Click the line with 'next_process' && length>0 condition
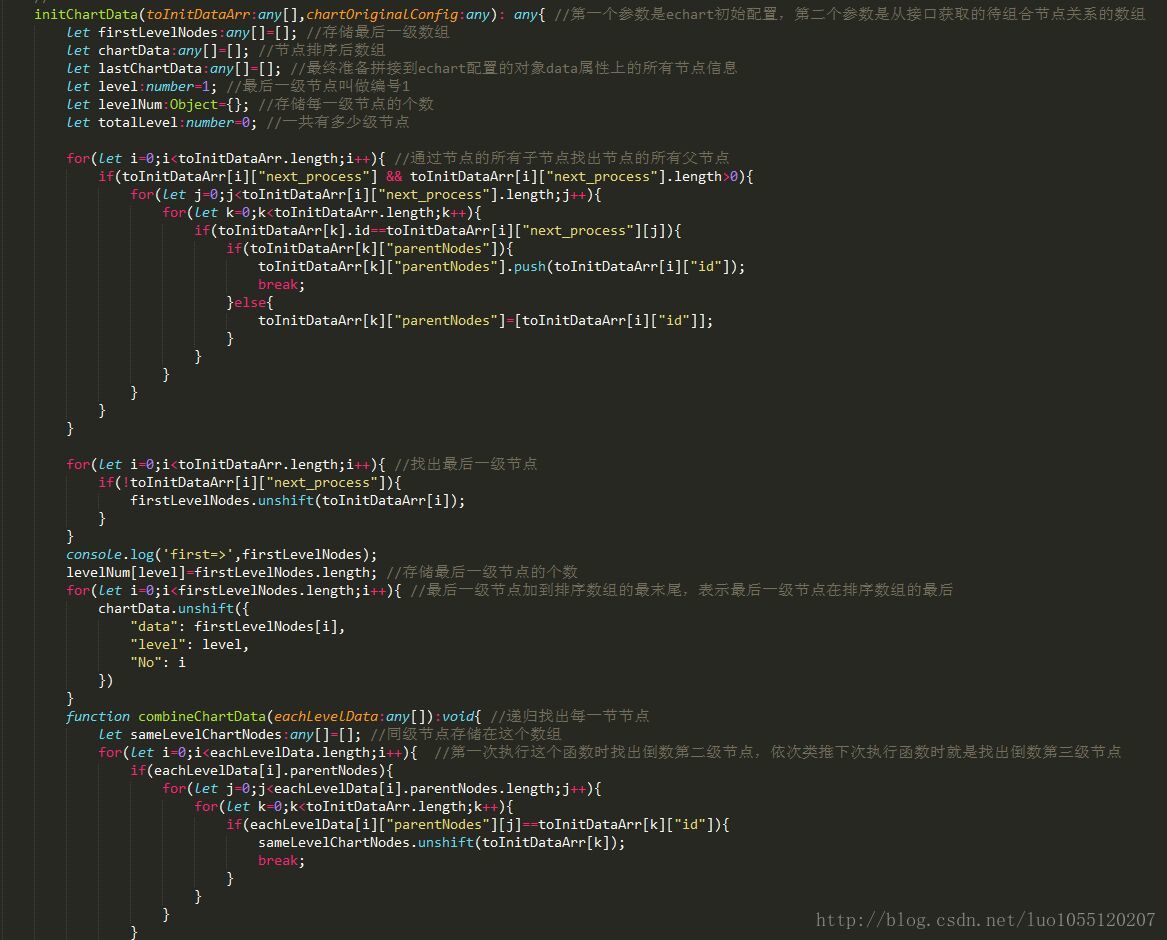1167x940 pixels. click(x=426, y=176)
